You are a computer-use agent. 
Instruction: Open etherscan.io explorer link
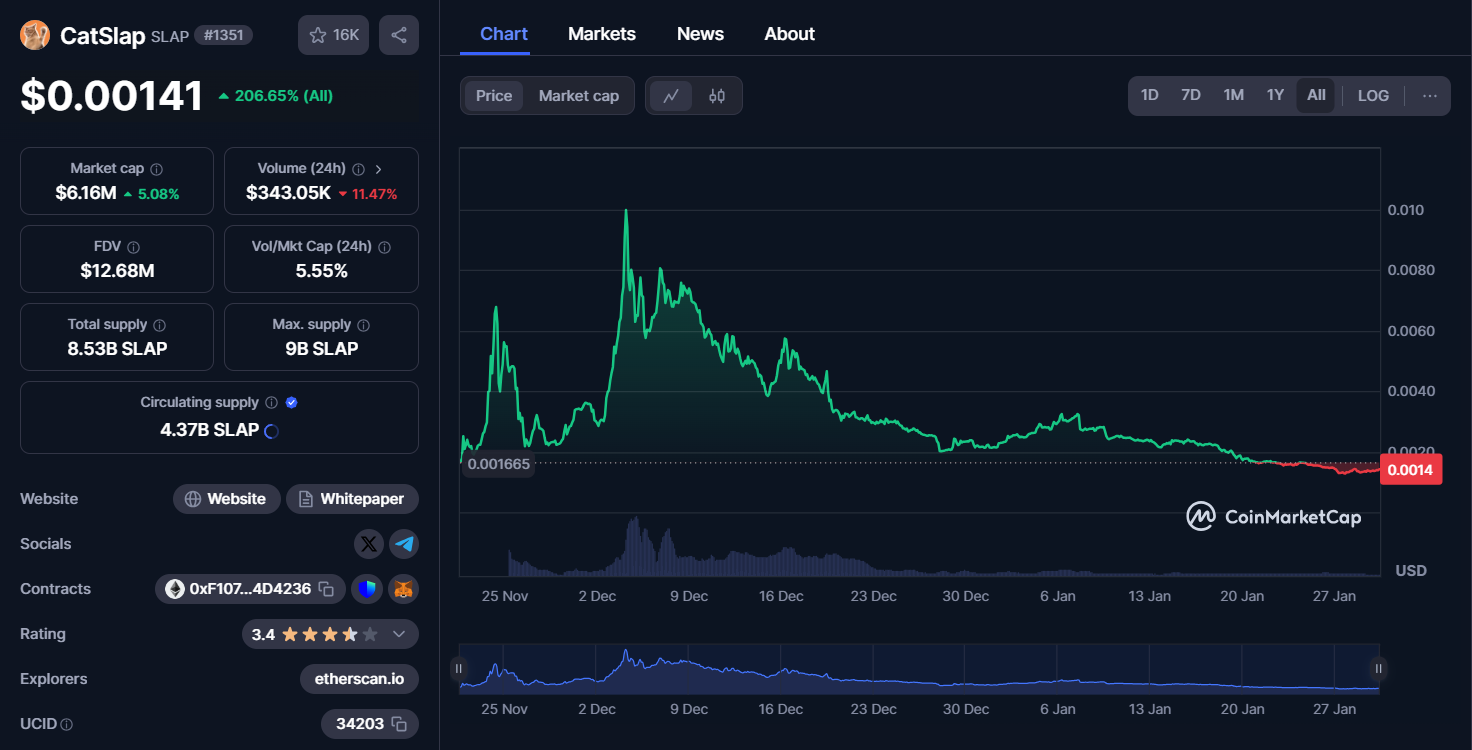click(359, 679)
